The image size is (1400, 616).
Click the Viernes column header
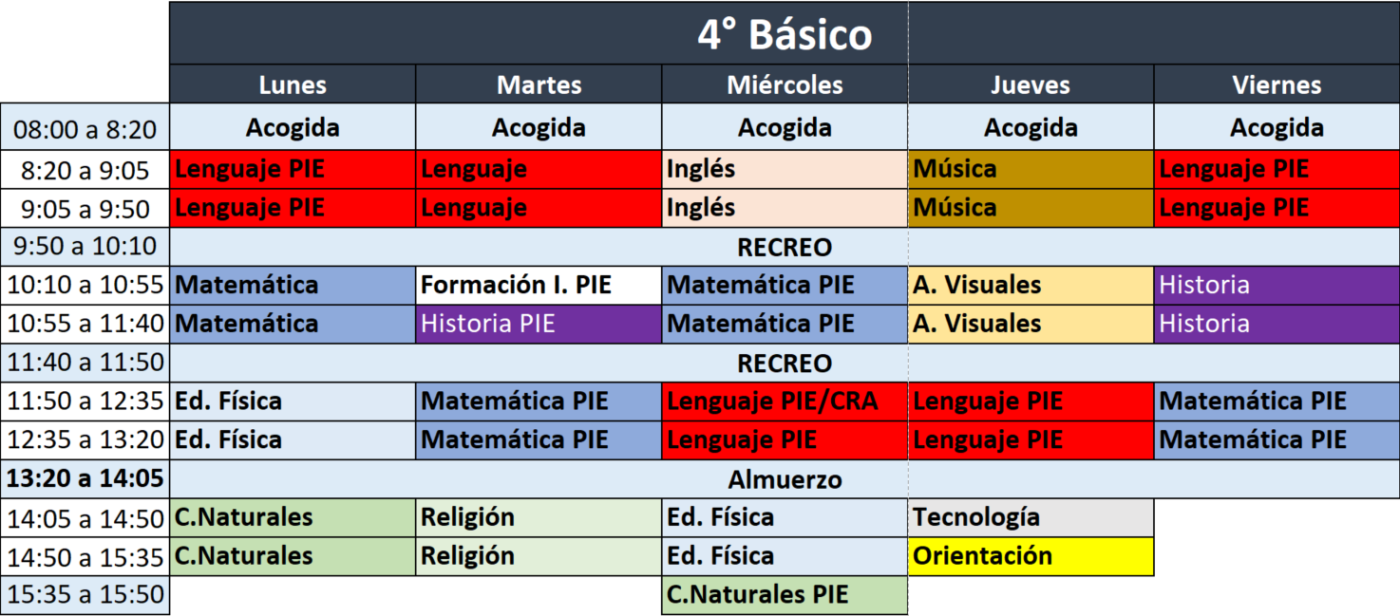tap(1276, 85)
